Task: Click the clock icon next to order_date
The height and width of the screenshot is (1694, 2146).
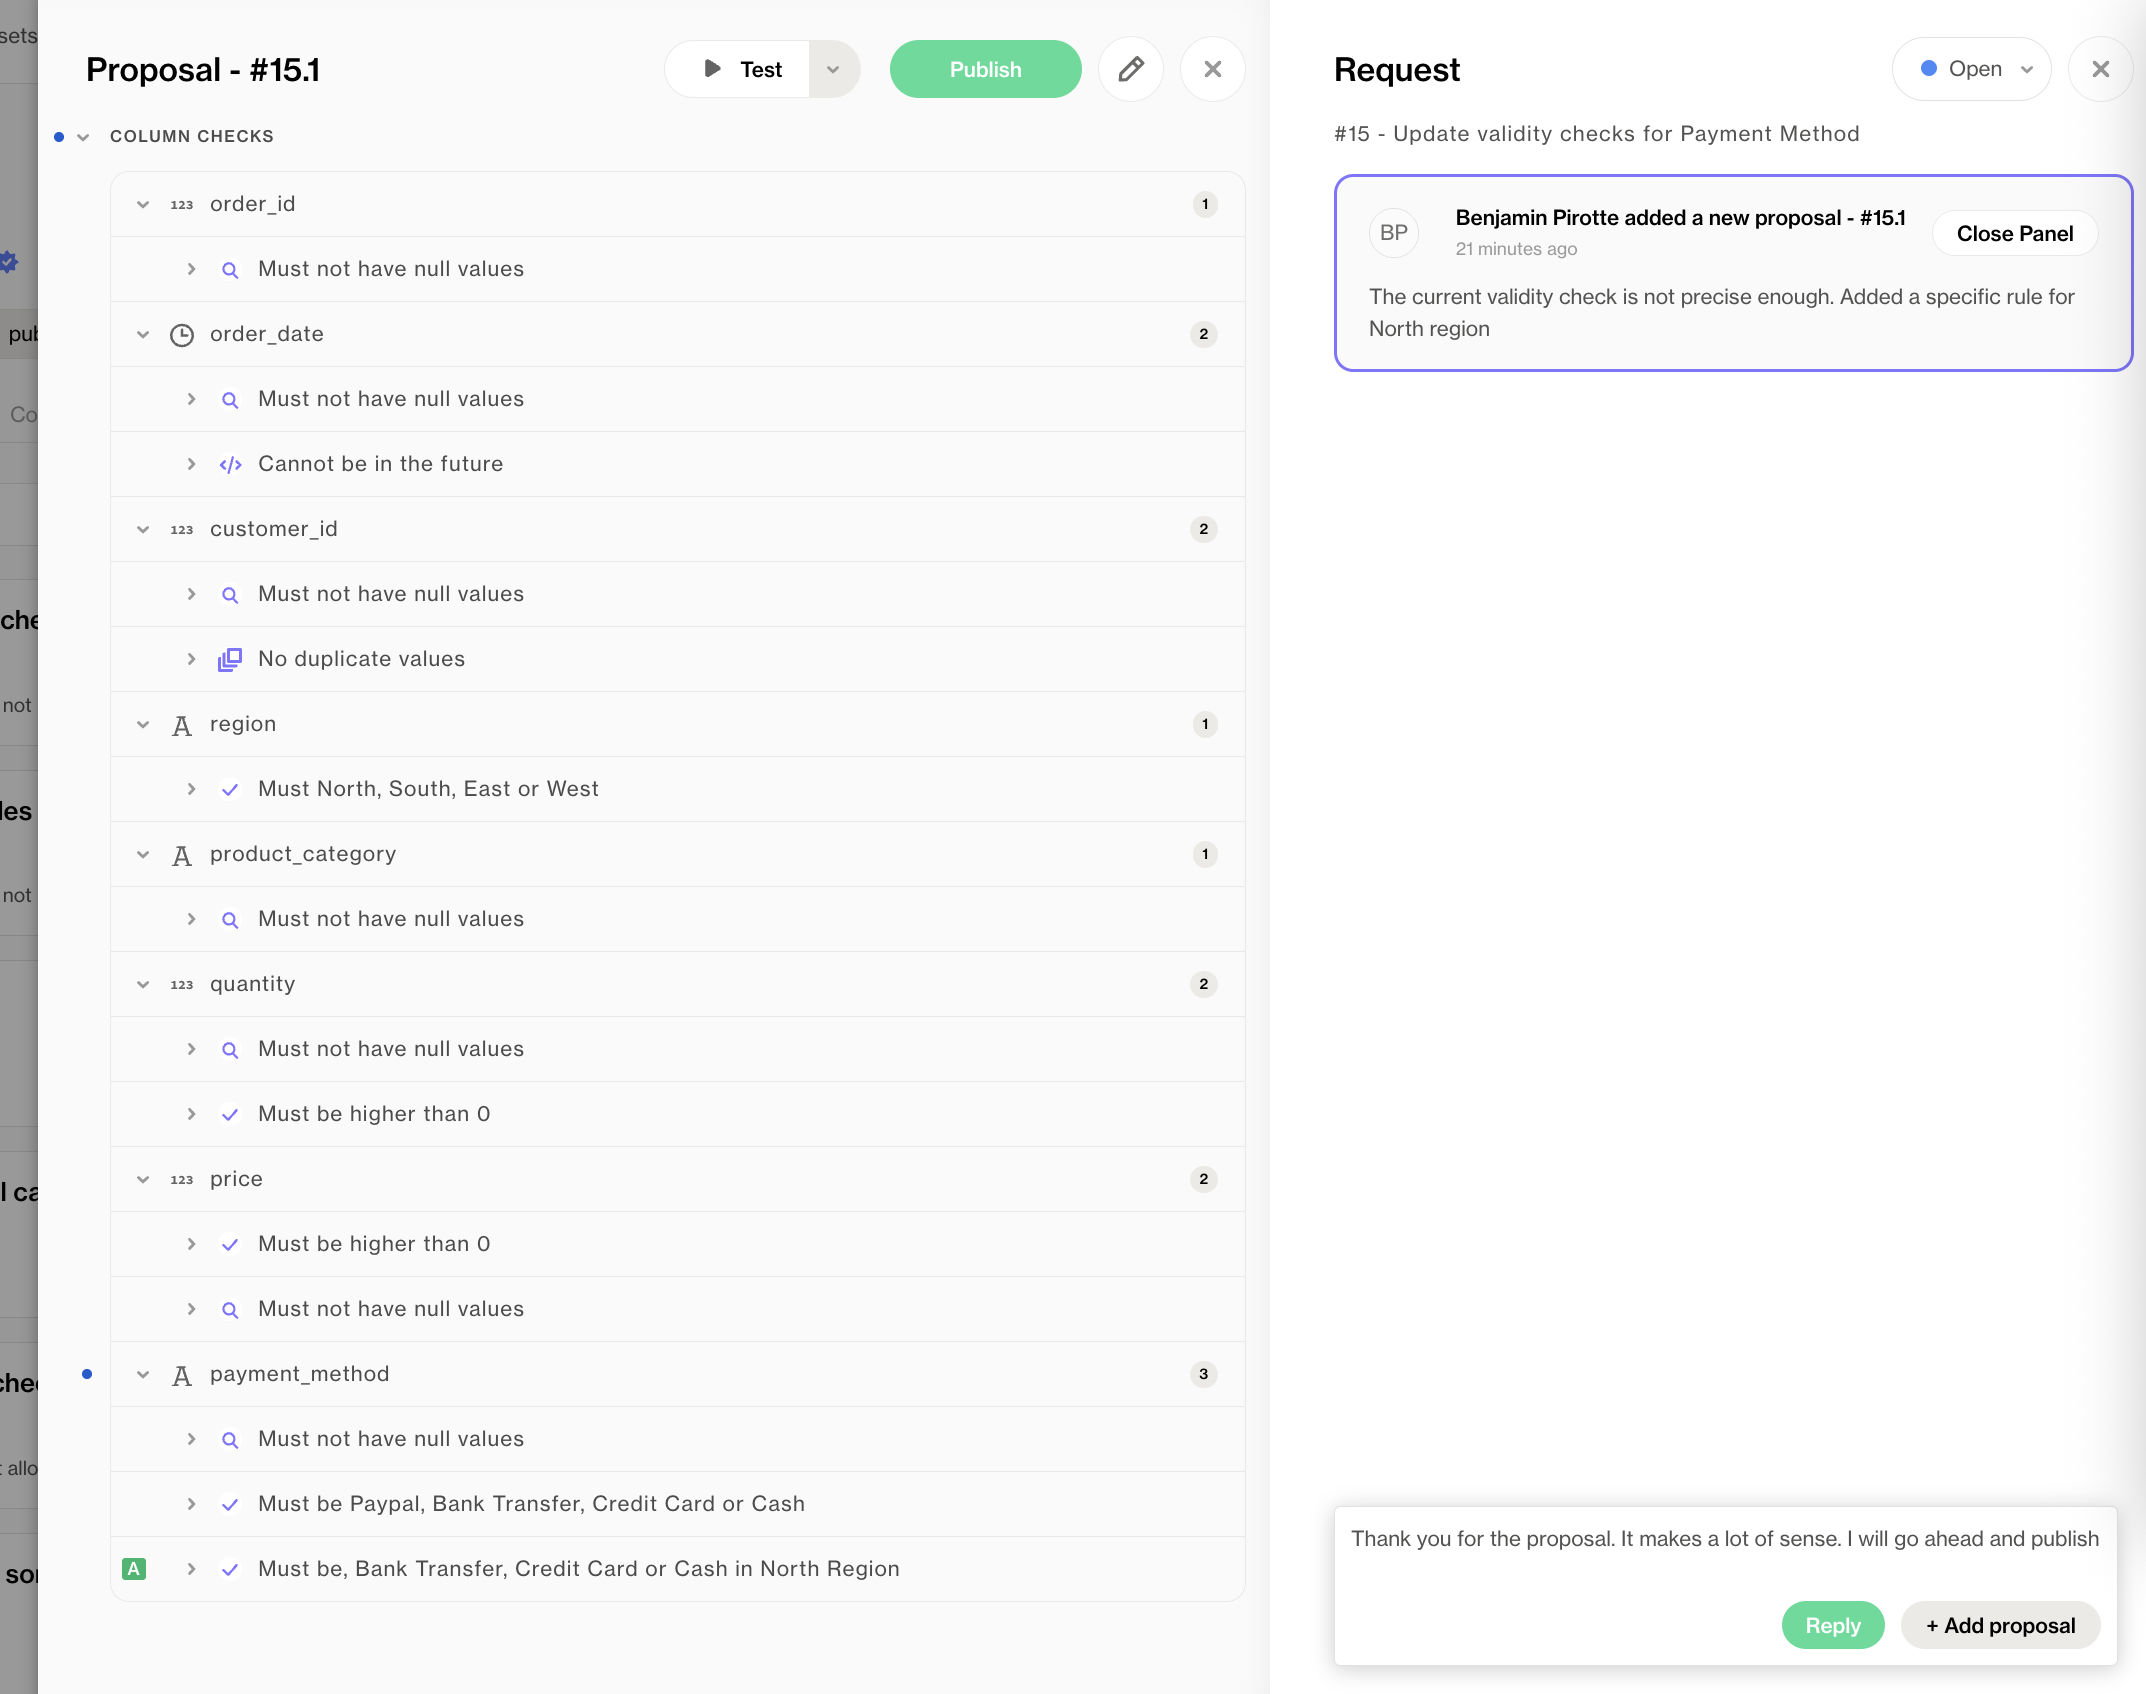Action: click(x=182, y=334)
